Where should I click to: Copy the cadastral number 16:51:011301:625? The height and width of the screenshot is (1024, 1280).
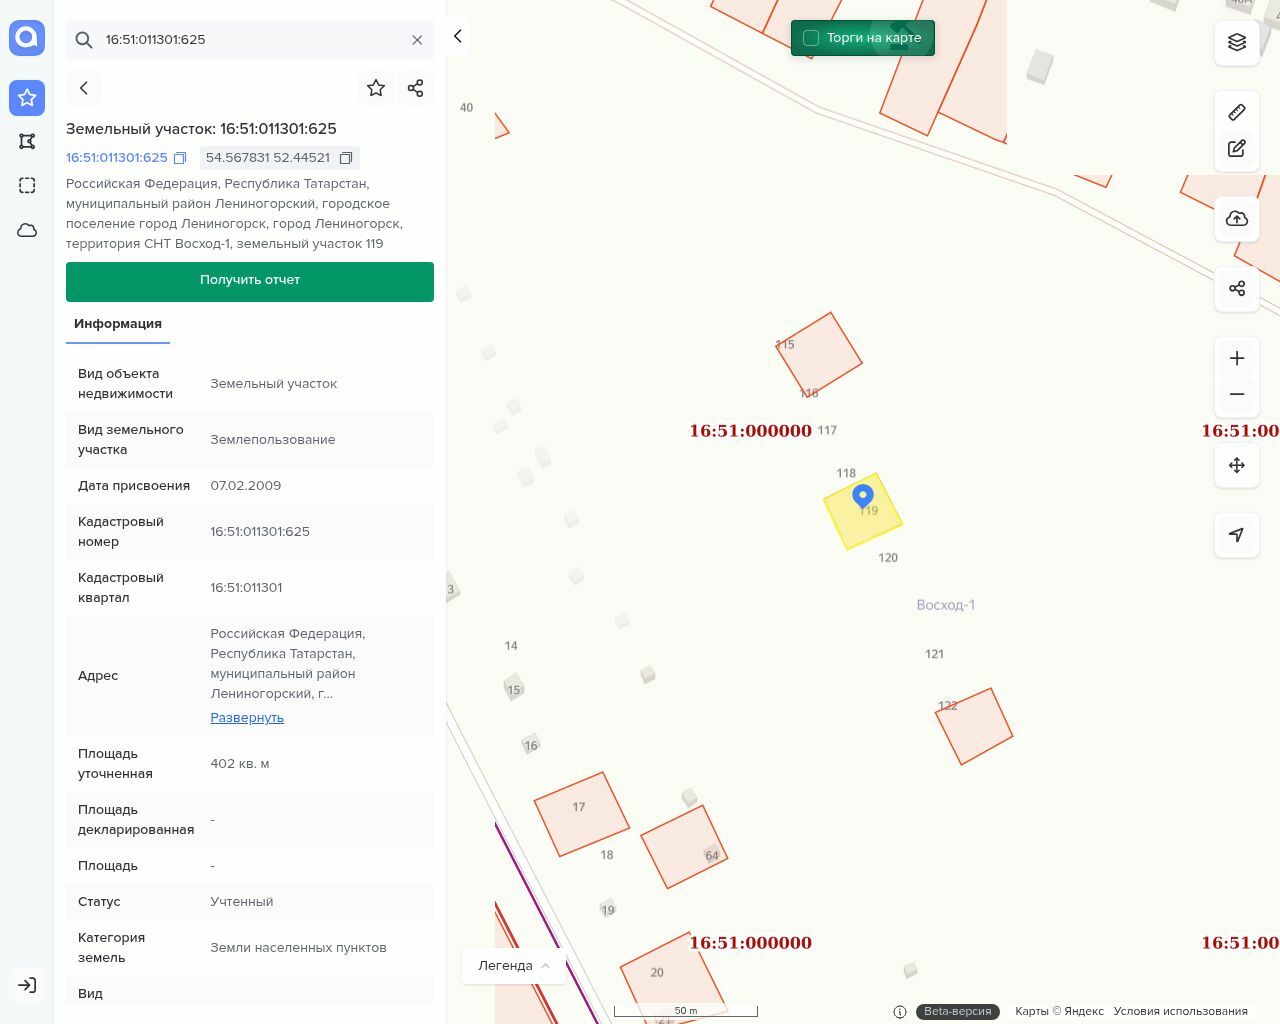(x=180, y=158)
